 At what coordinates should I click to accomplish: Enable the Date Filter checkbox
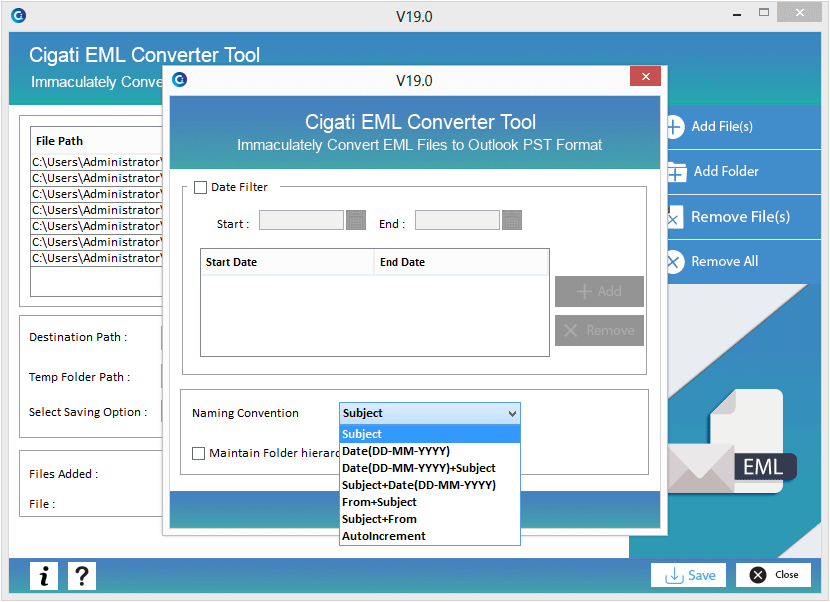pyautogui.click(x=201, y=187)
